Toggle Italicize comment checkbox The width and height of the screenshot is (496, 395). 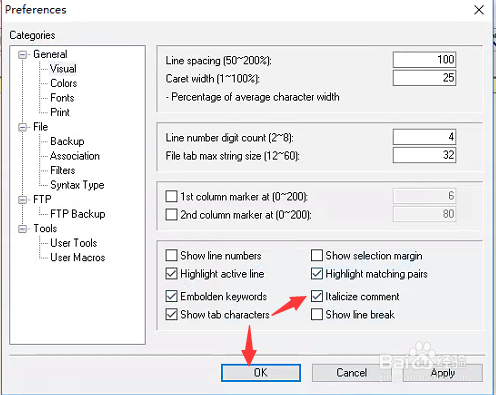[317, 296]
